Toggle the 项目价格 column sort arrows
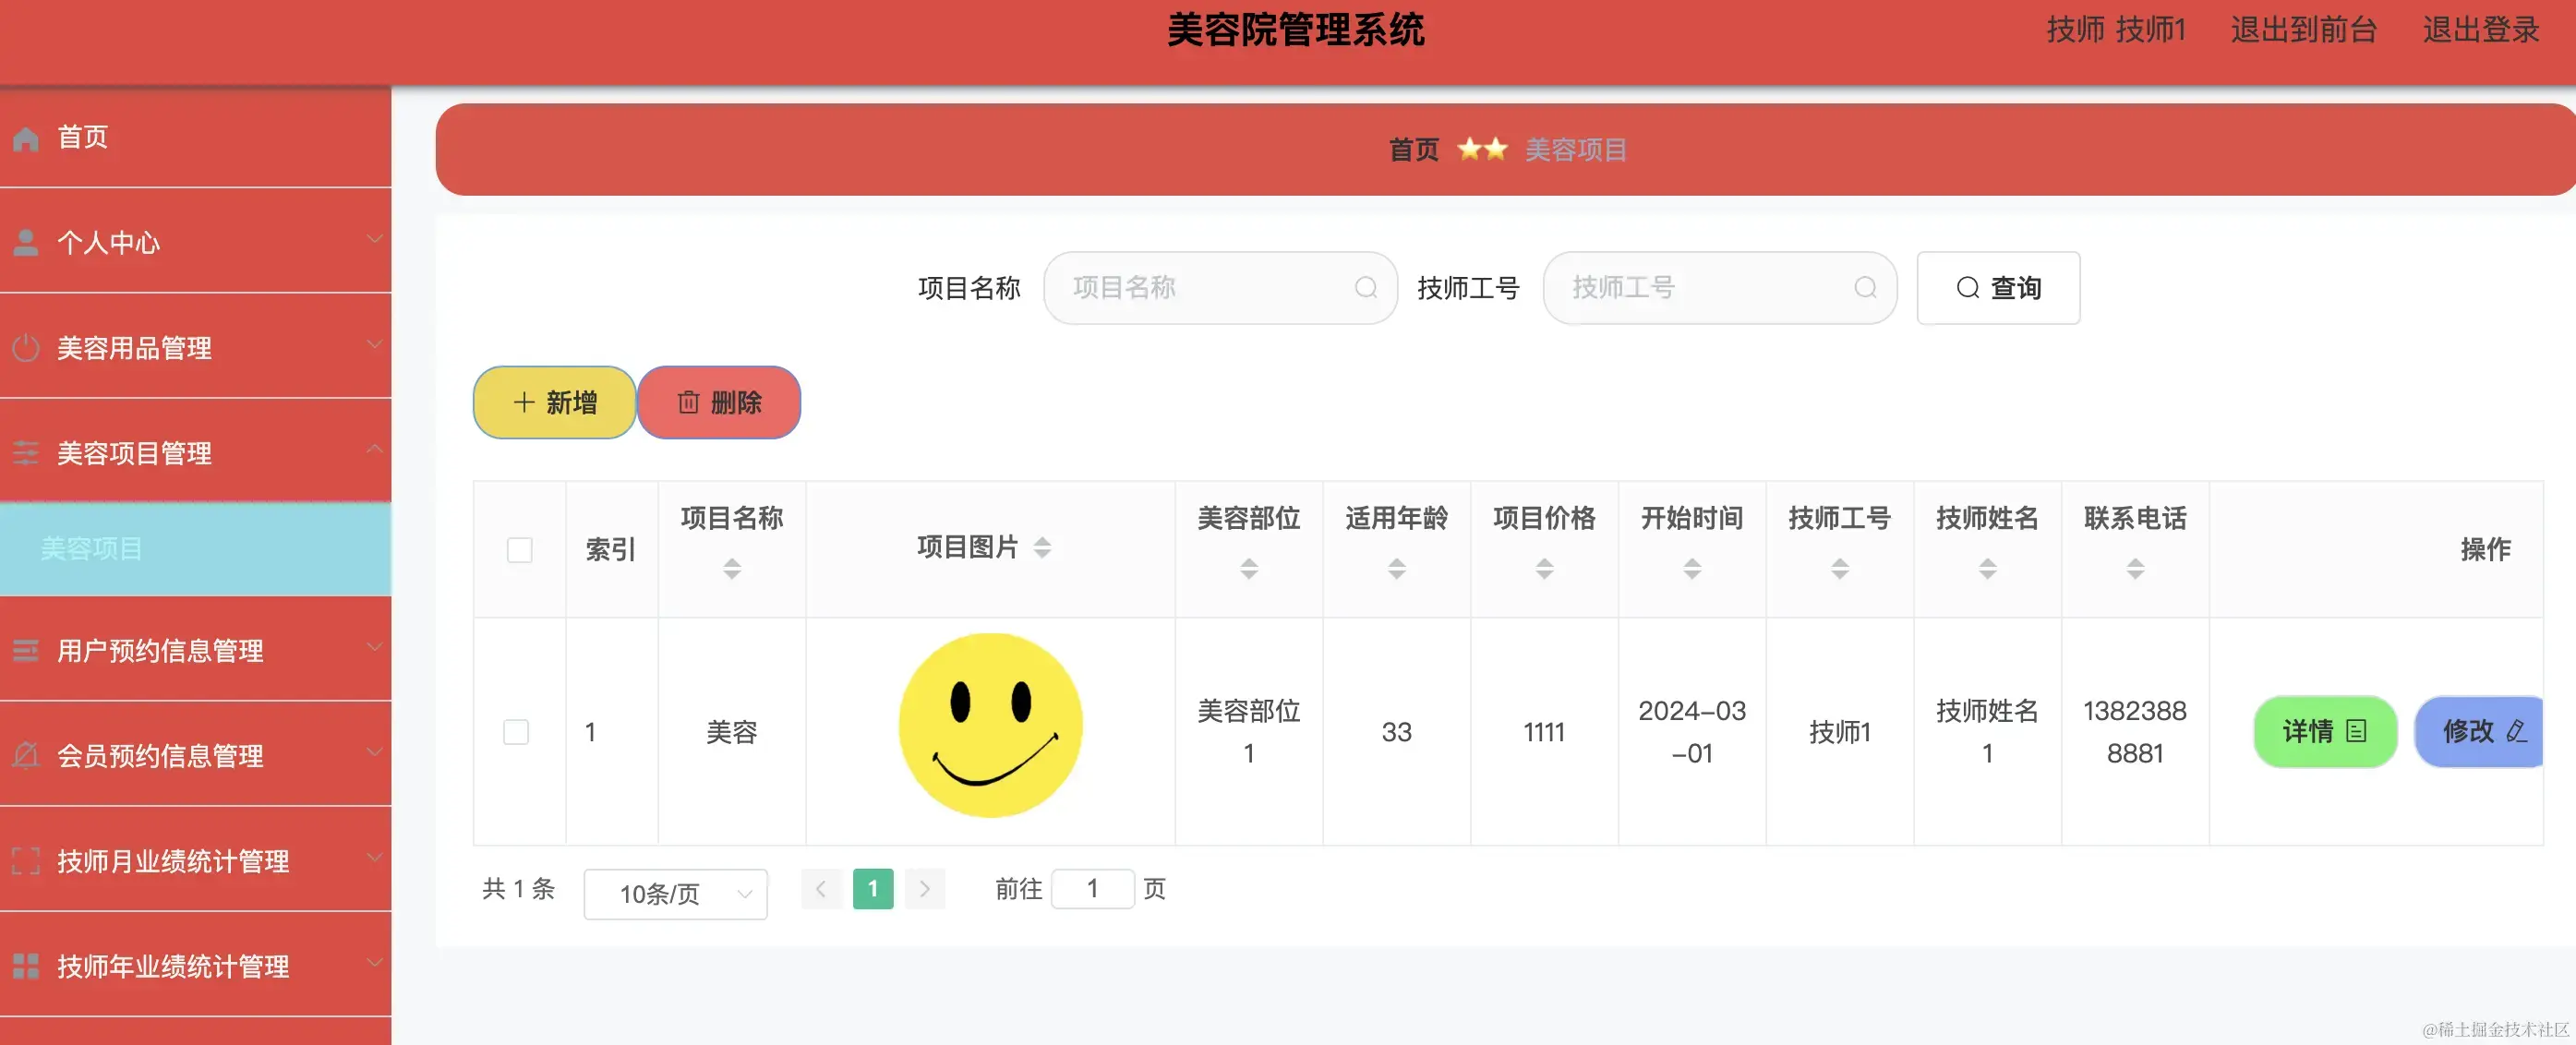 click(x=1545, y=567)
